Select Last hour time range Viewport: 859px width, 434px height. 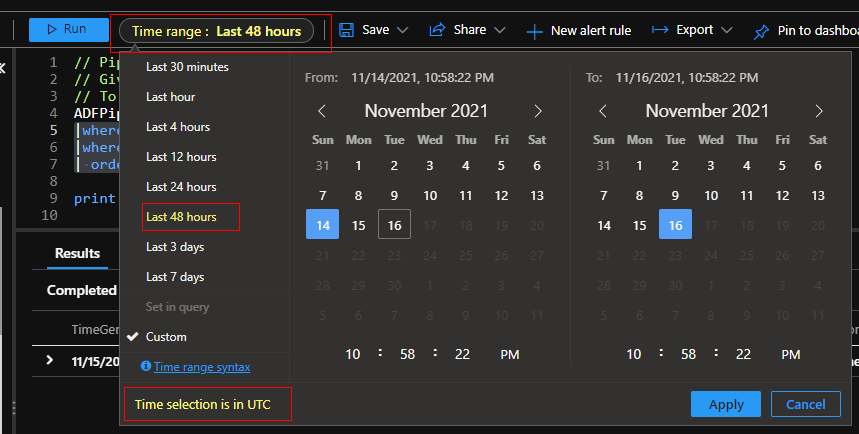[x=170, y=97]
